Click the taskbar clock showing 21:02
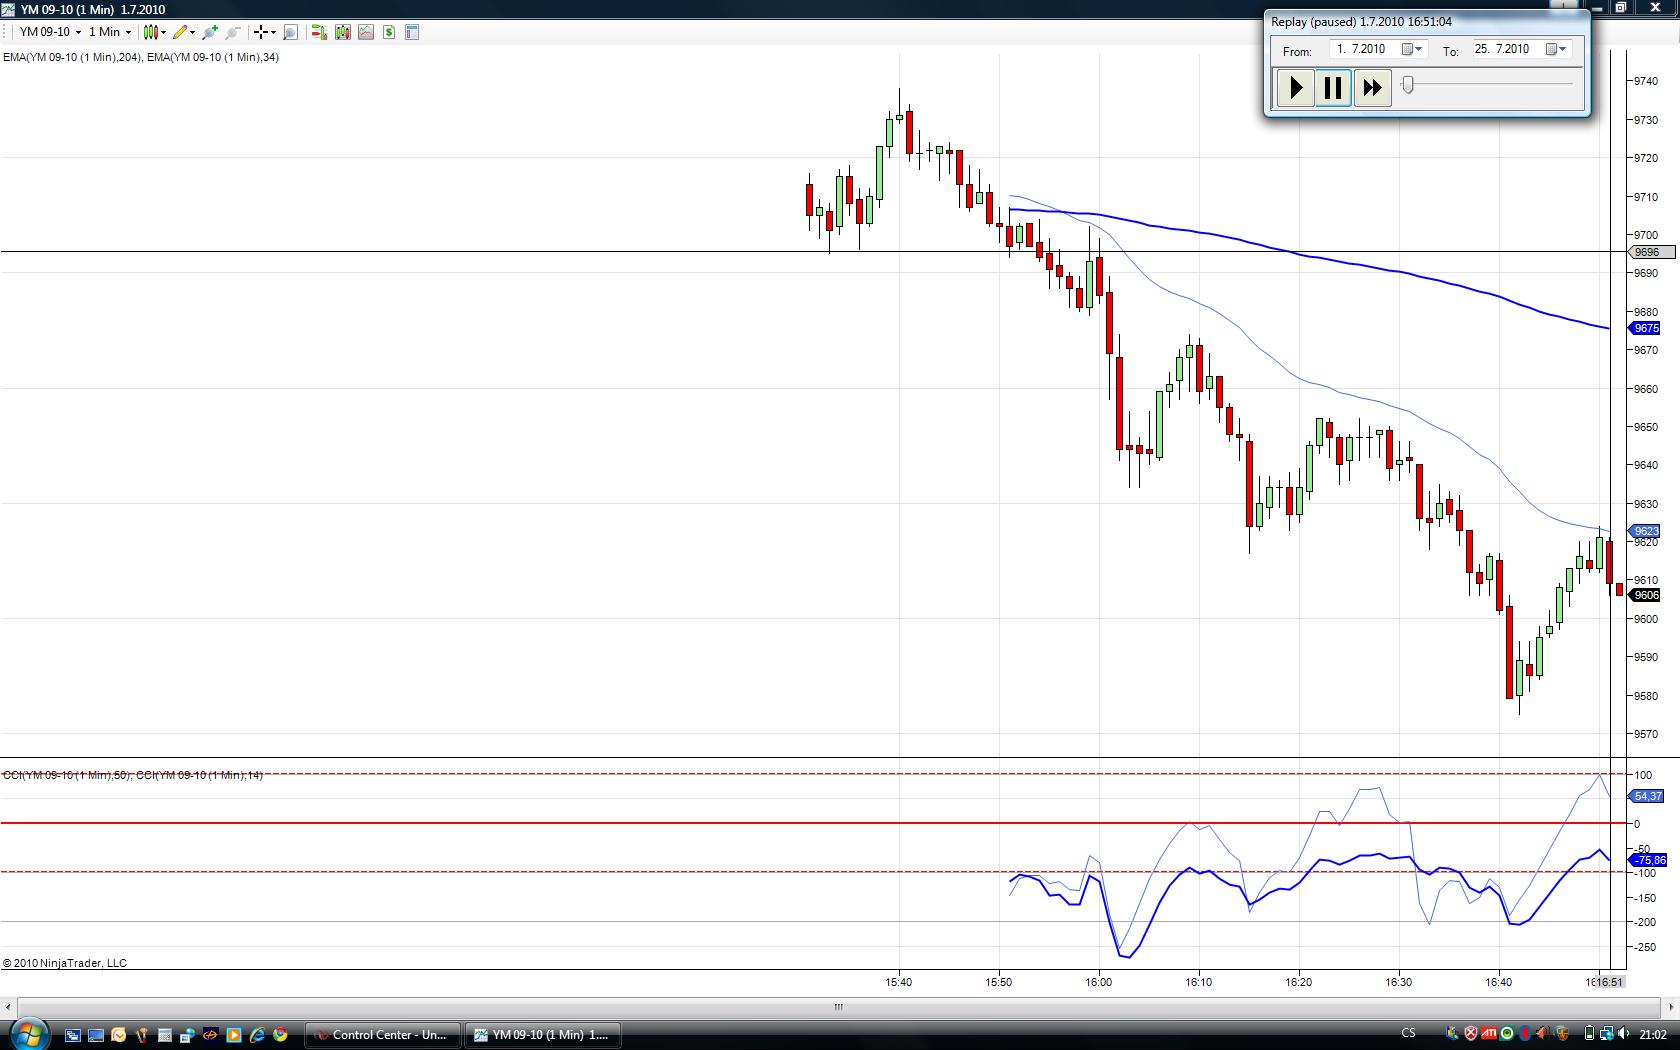Screen dimensions: 1680x1050 pyautogui.click(x=1653, y=1035)
